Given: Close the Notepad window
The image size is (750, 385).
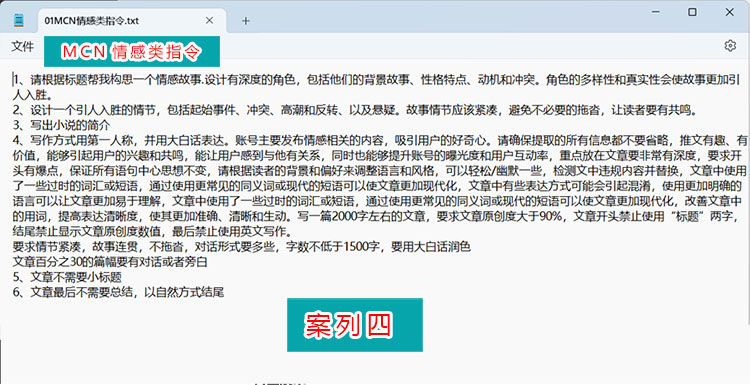Looking at the screenshot, I should point(729,12).
